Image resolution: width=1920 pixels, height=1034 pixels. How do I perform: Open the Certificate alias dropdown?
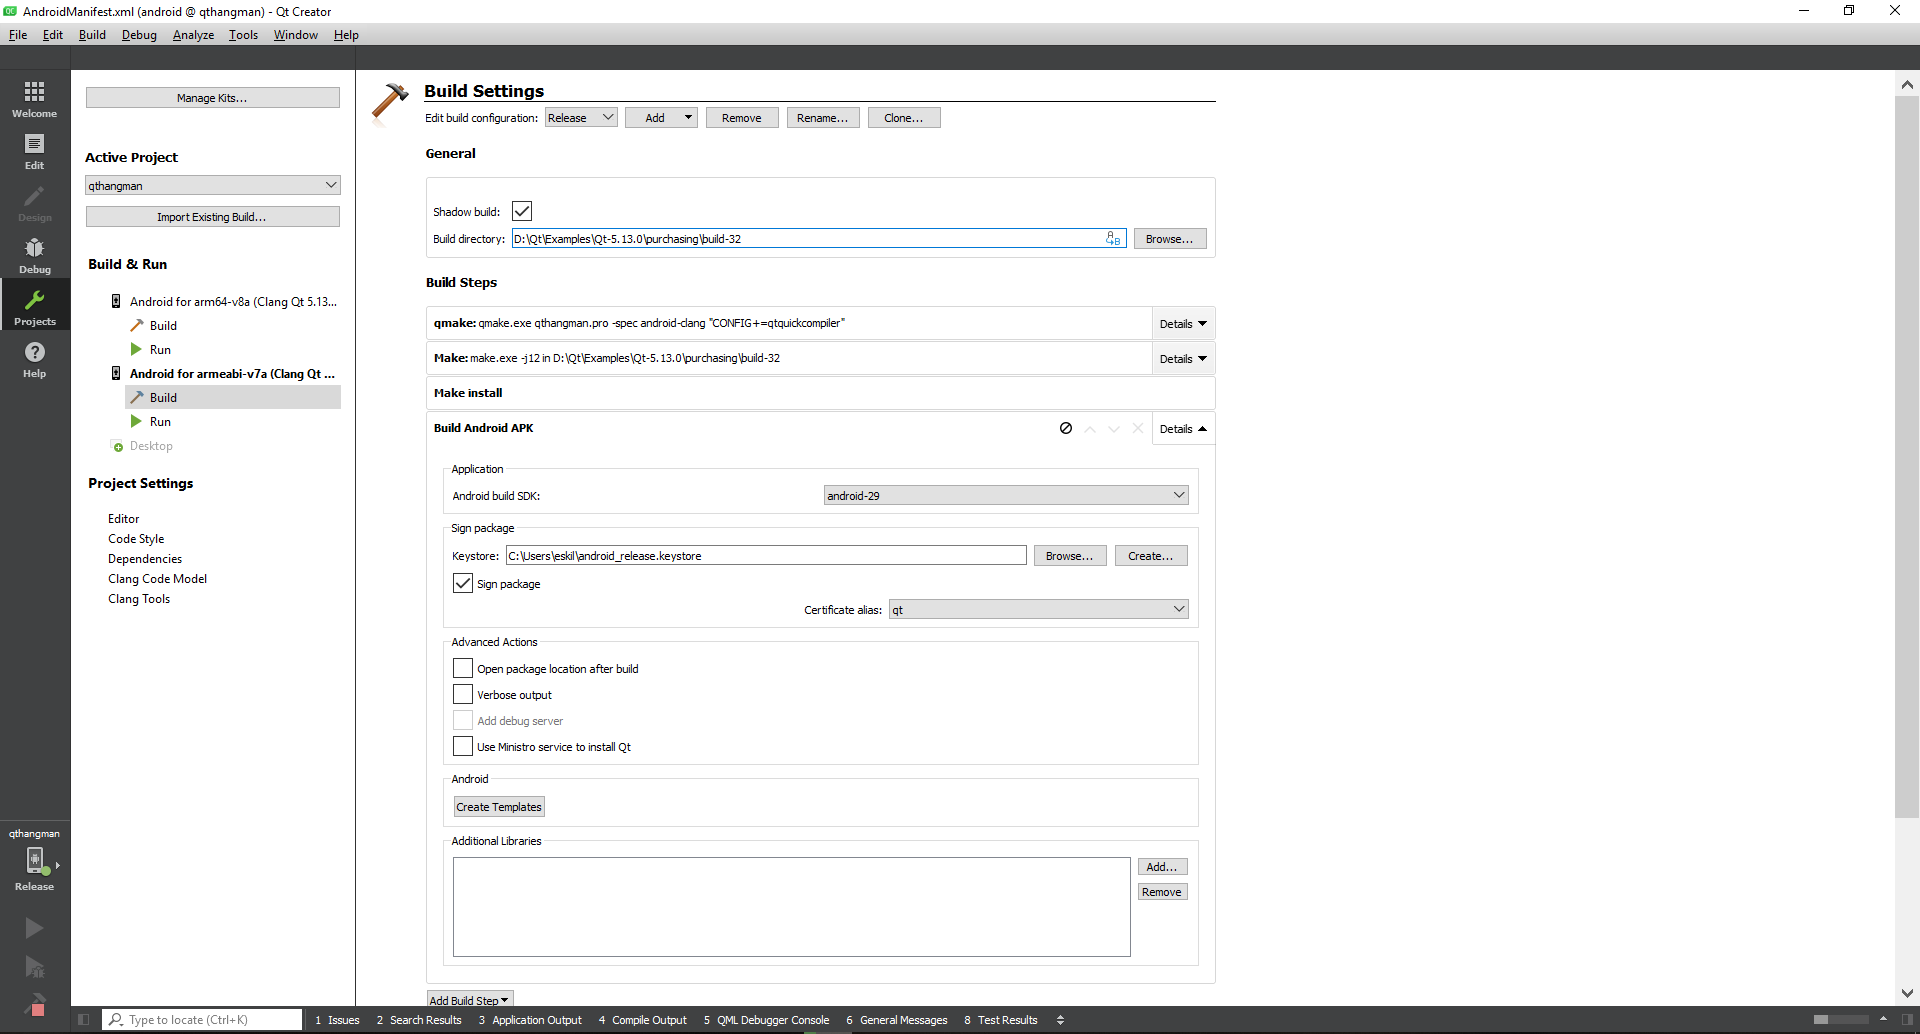[1039, 609]
